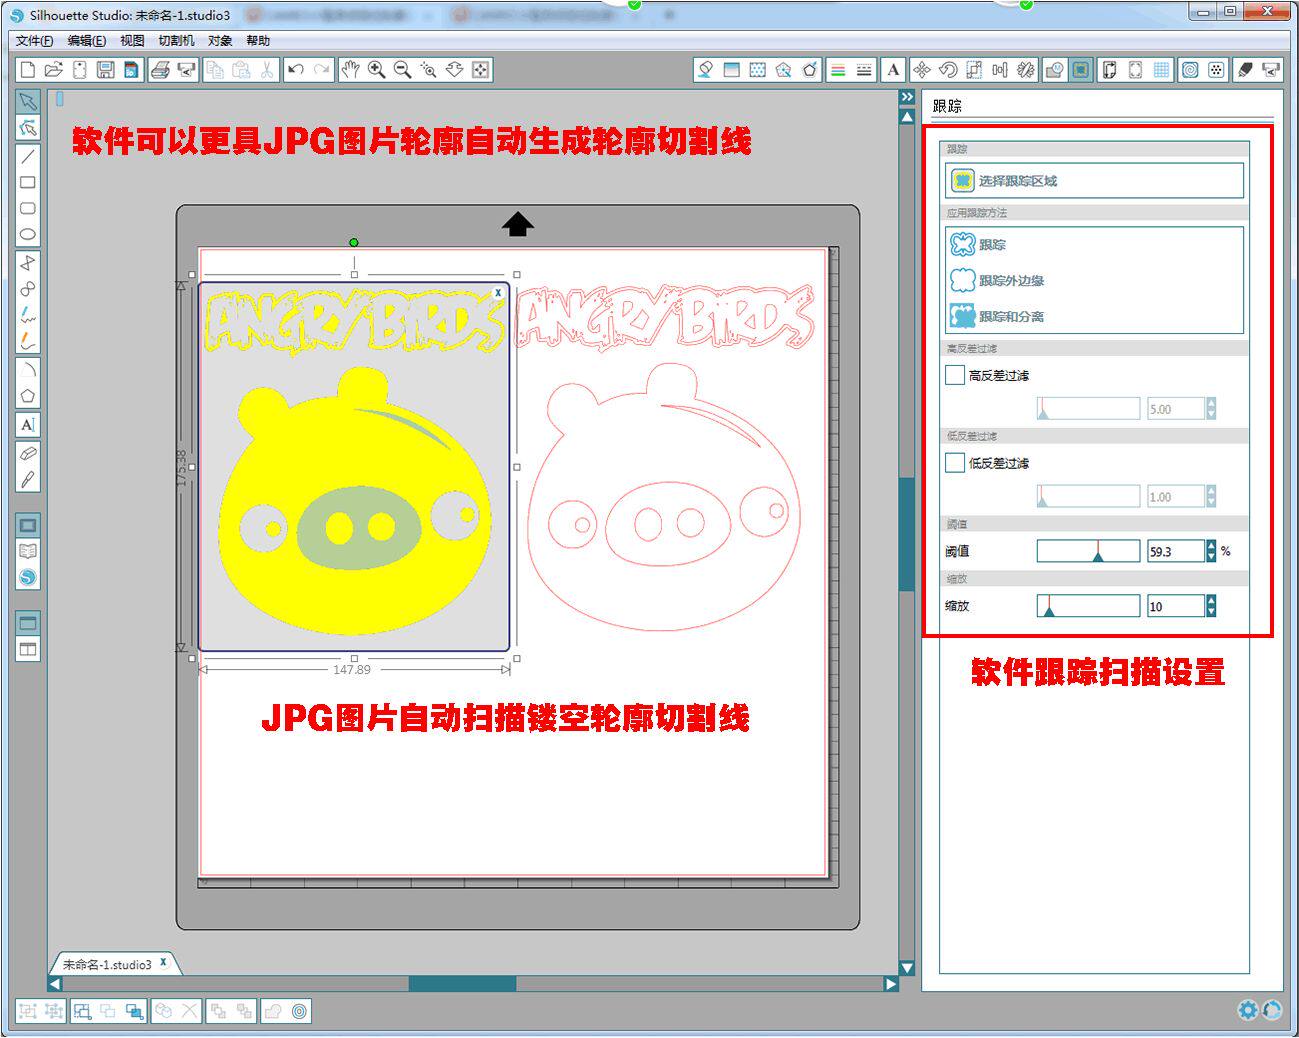This screenshot has height=1038, width=1299.
Task: Switch to the 未命名-1.studio3 document tab
Action: coord(107,965)
